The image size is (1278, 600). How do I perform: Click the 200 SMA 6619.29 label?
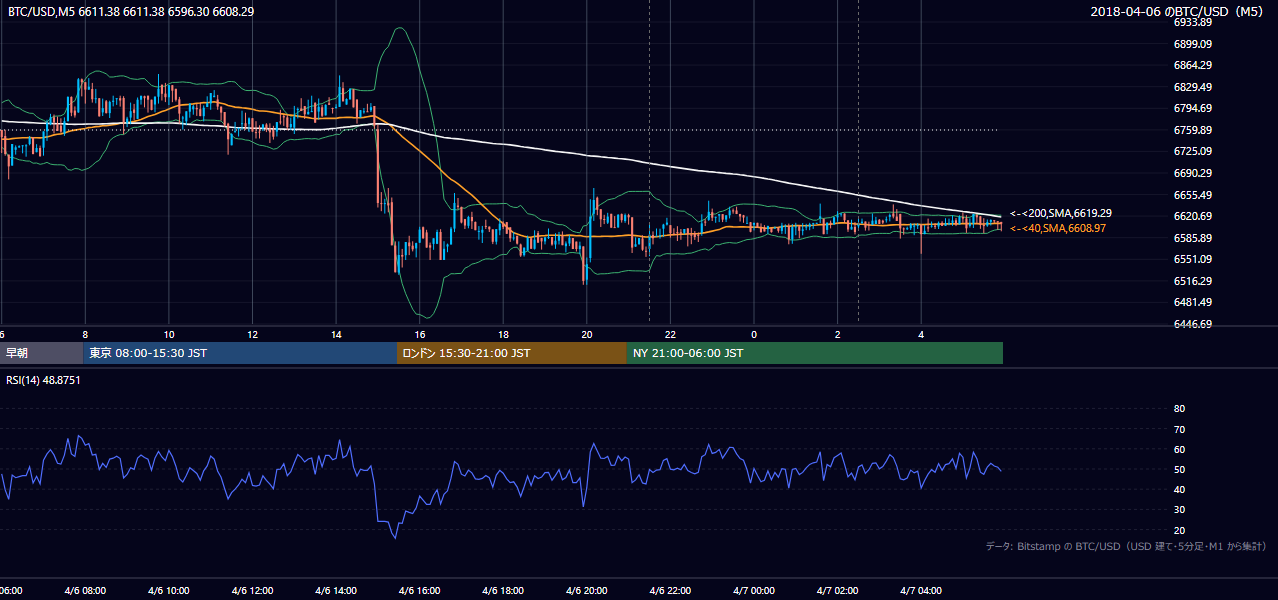[x=1061, y=213]
